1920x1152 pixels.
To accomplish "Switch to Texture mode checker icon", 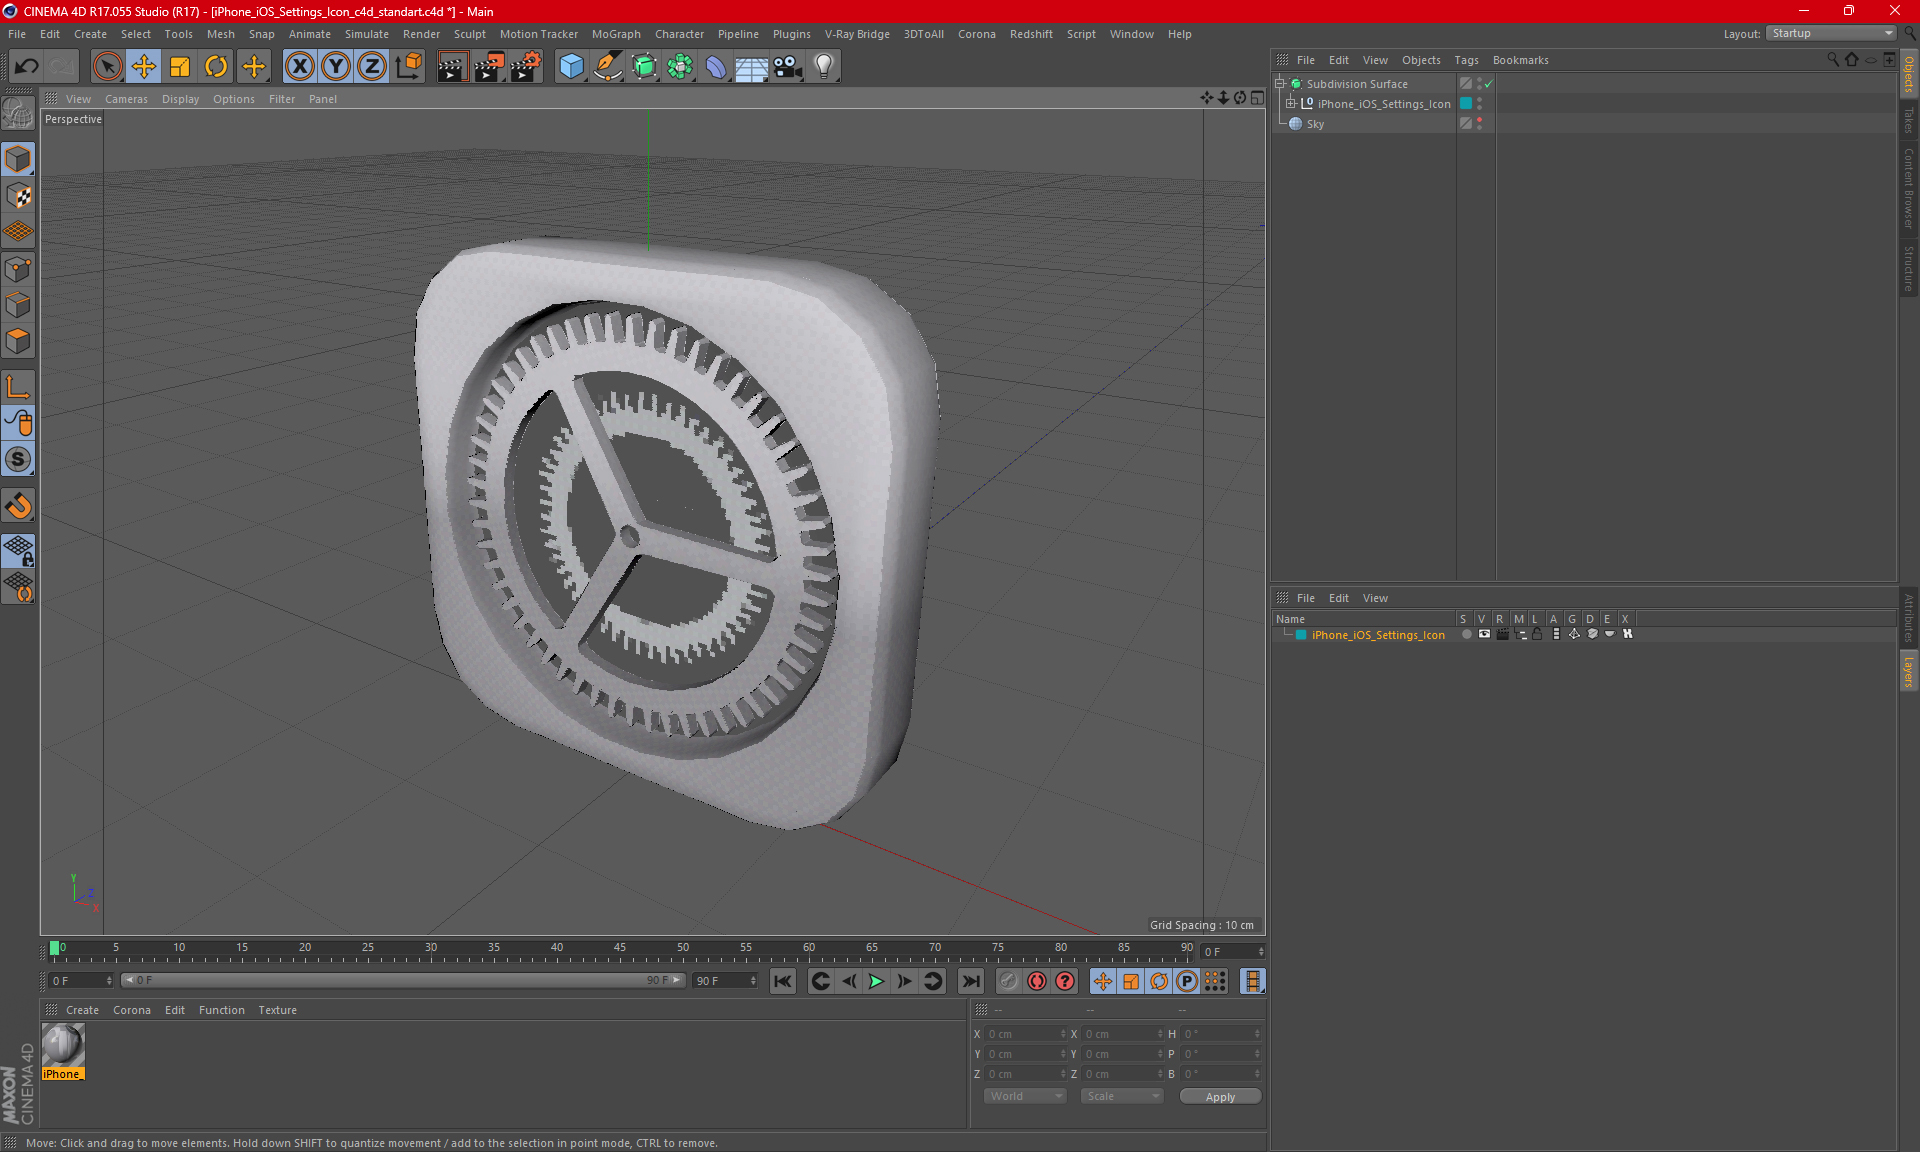I will pyautogui.click(x=18, y=196).
